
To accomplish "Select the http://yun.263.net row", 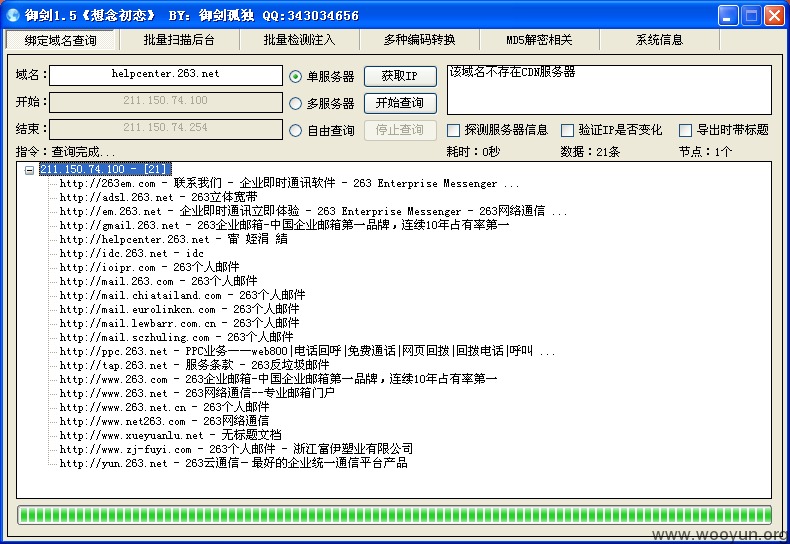I will pos(233,463).
